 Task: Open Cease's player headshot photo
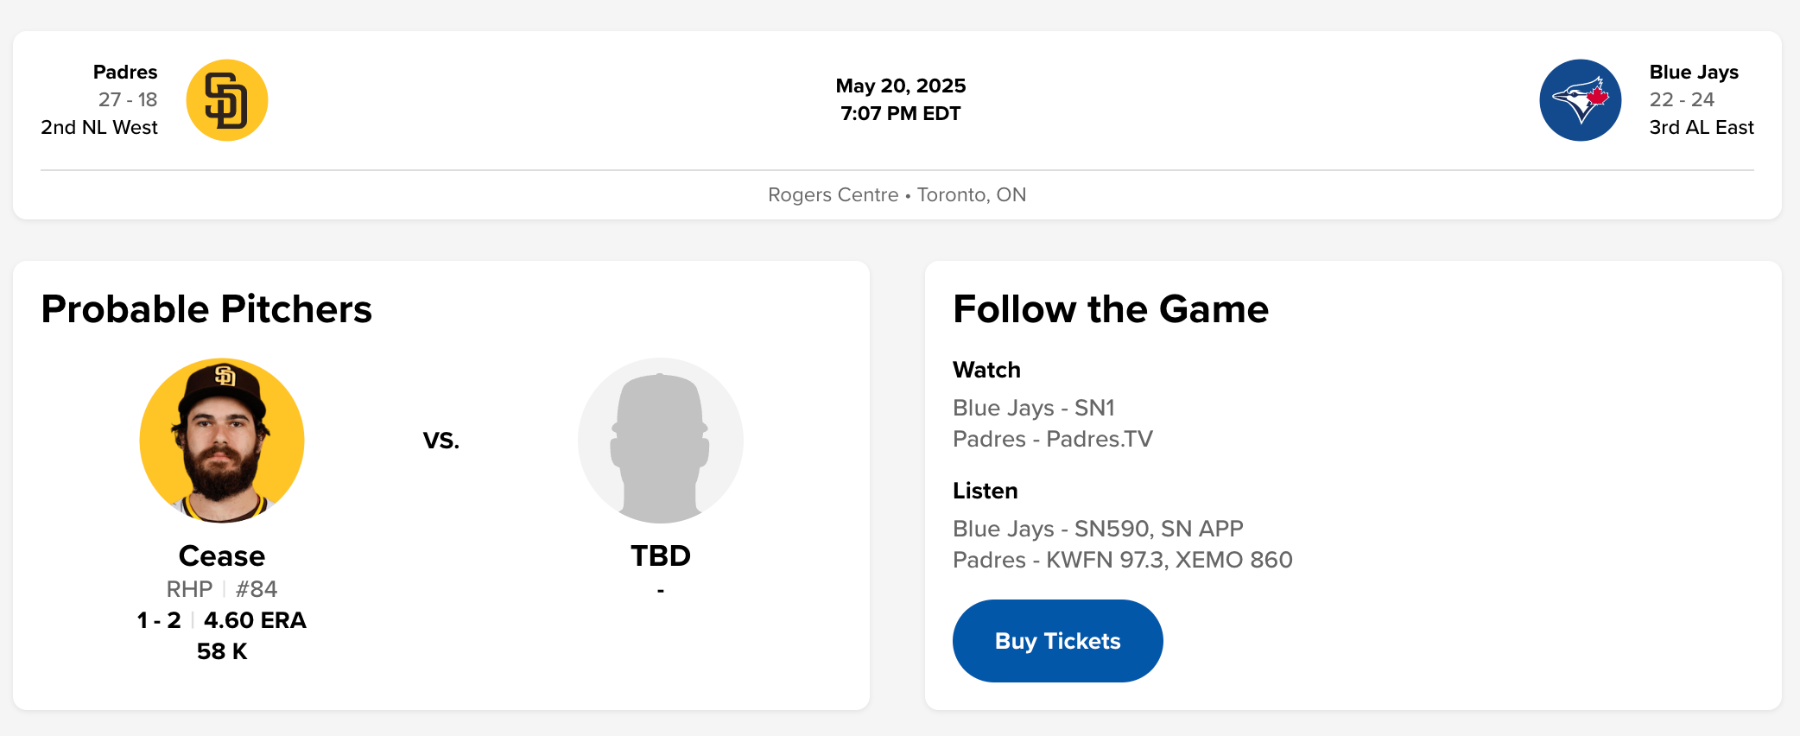pos(222,440)
